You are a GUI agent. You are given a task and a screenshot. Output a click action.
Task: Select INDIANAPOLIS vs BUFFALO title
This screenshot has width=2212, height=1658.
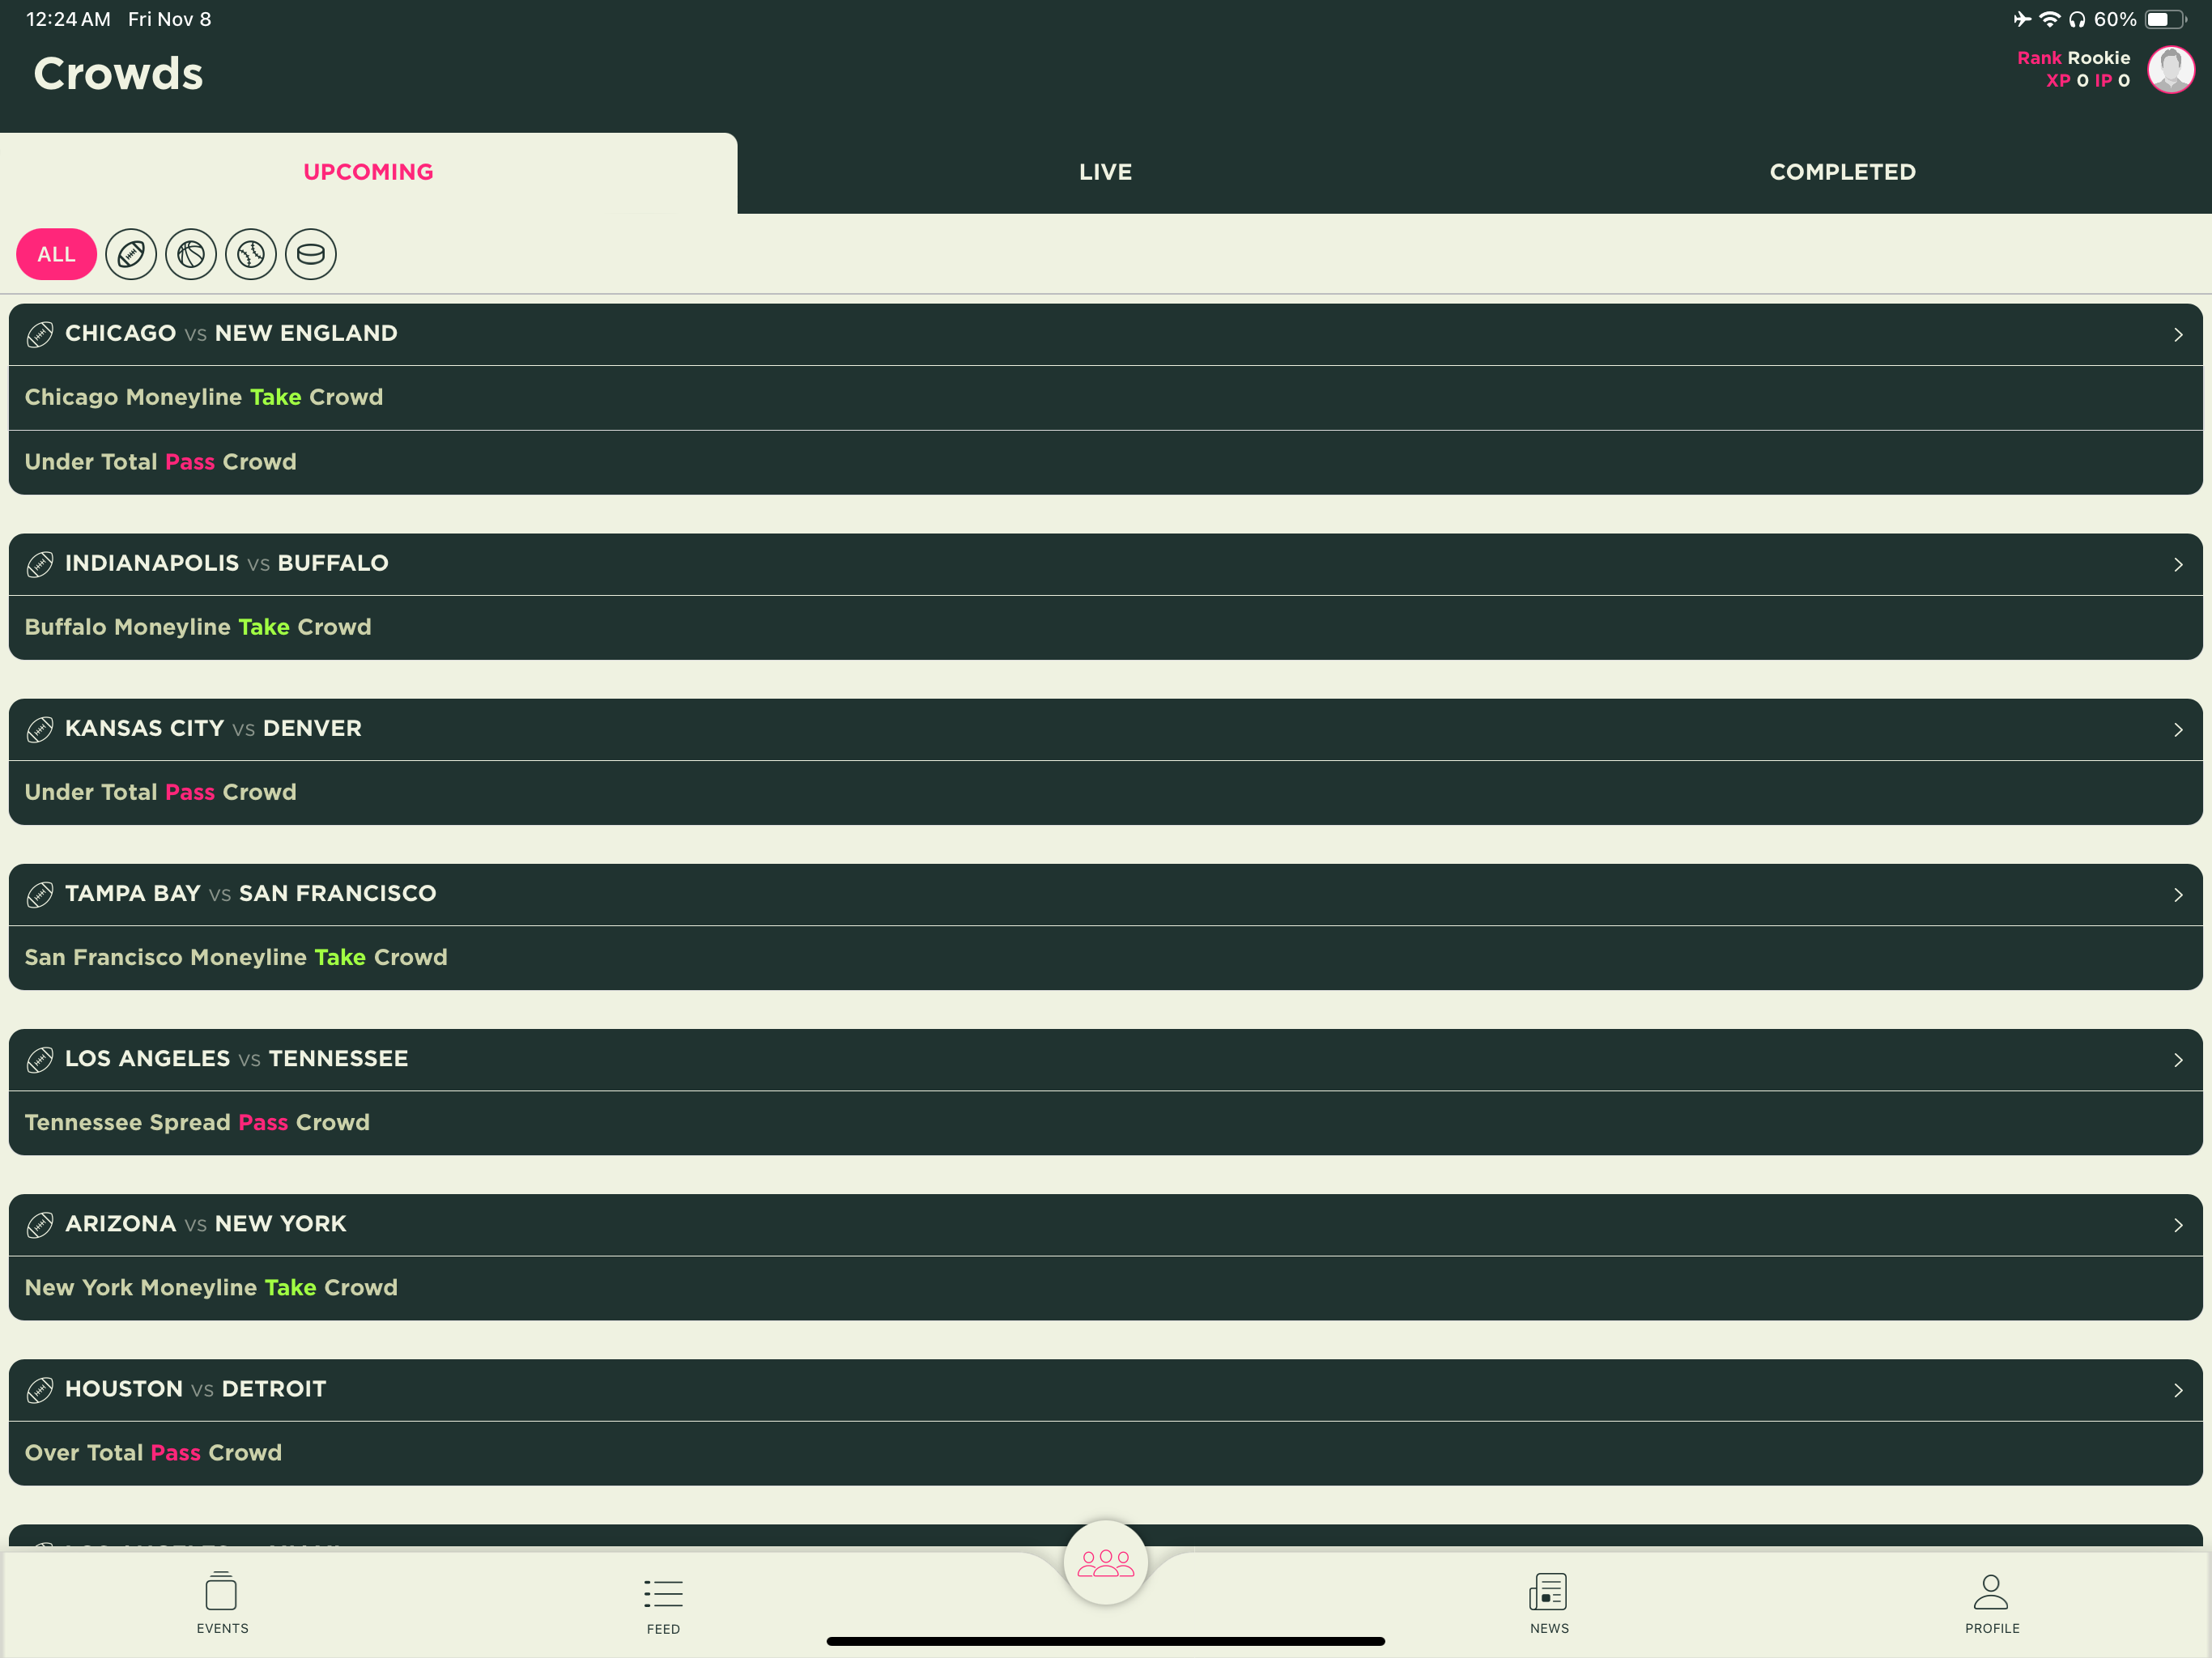point(227,563)
